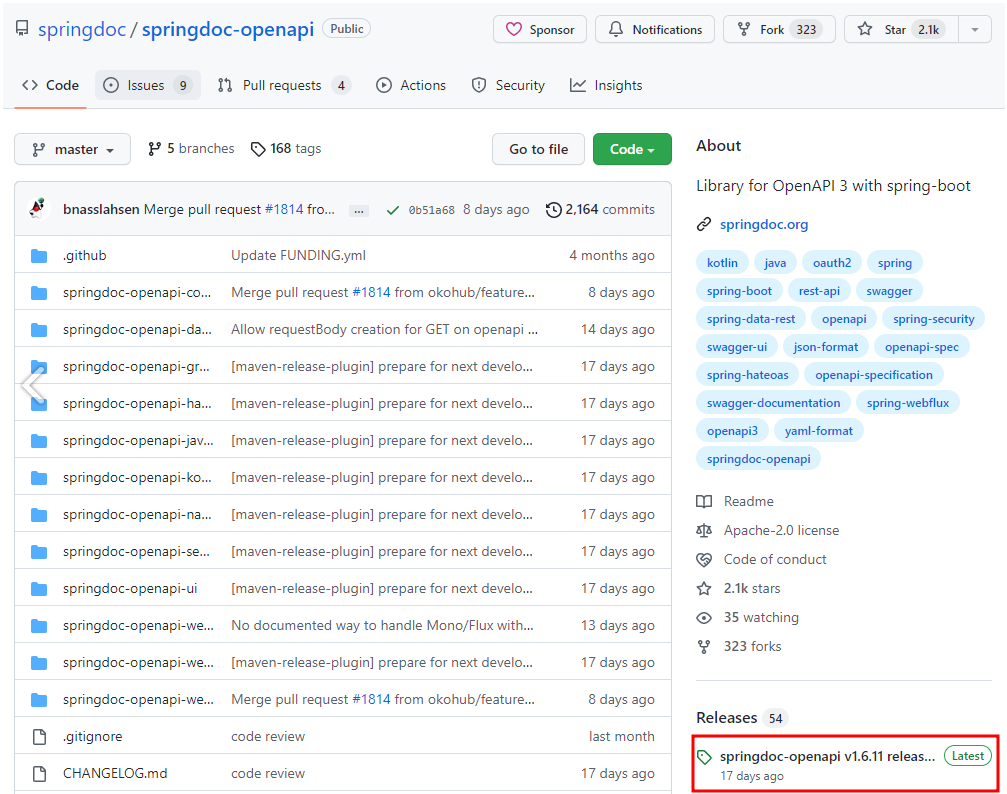
Task: Open the Update FUNDING.yml commit message
Action: (x=299, y=256)
